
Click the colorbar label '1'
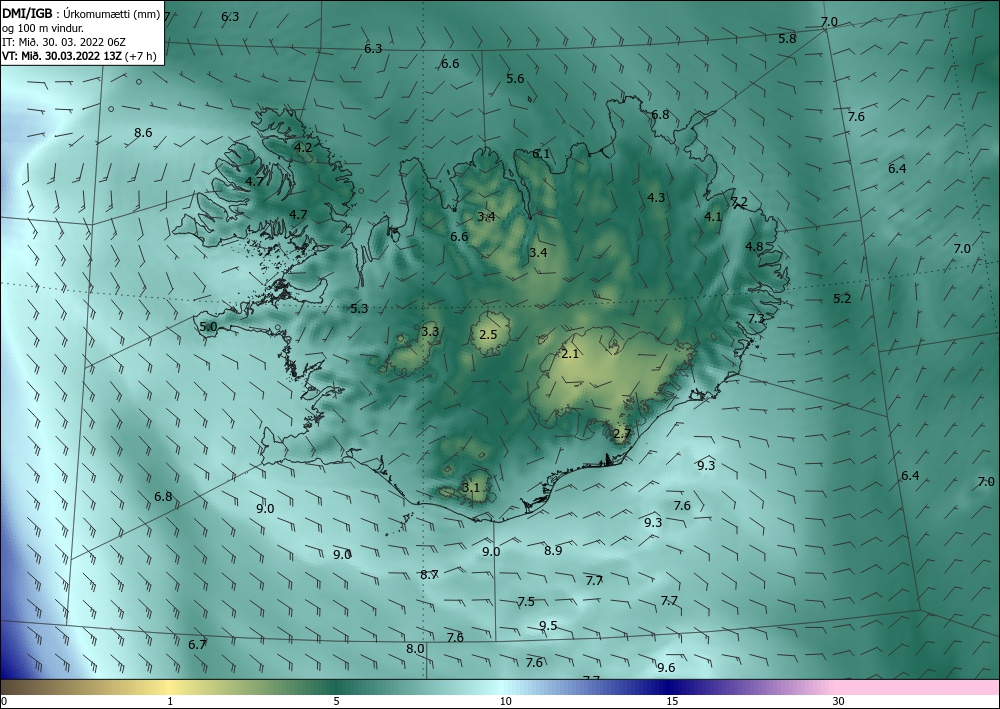pyautogui.click(x=170, y=701)
